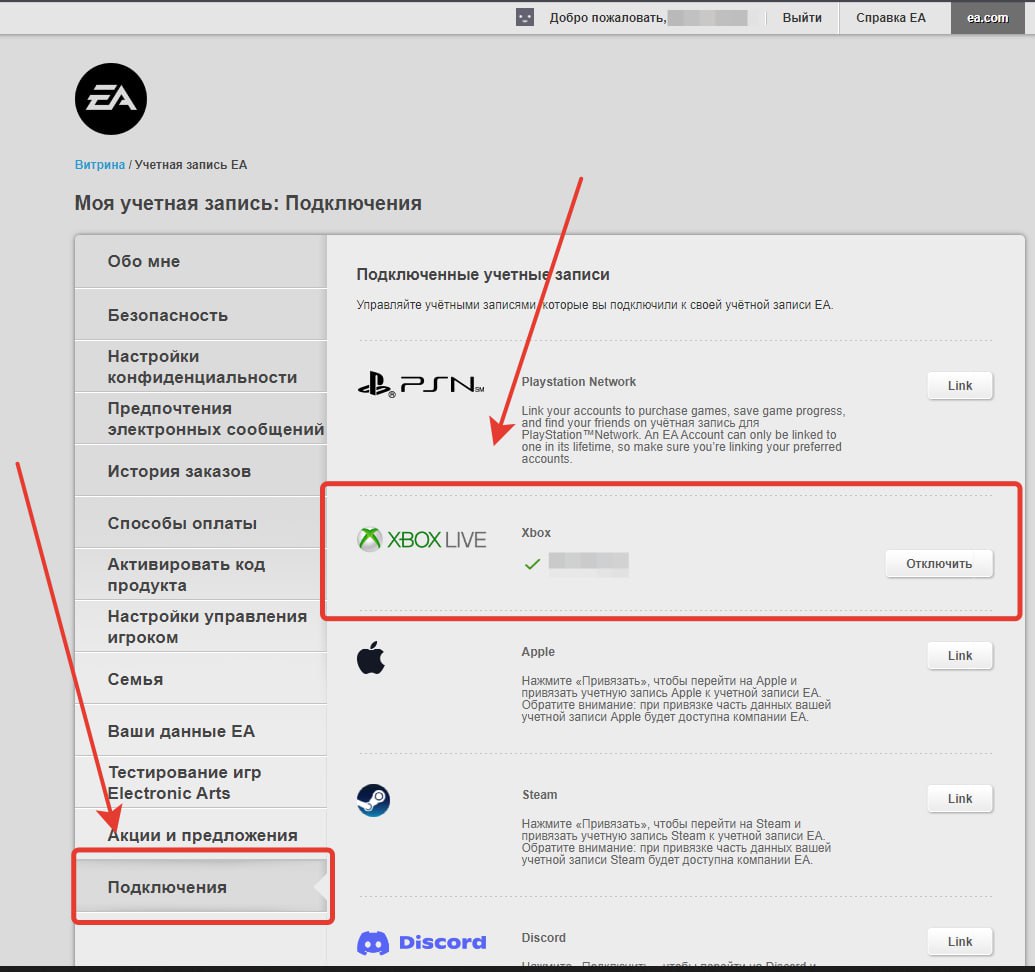Click the user avatar icon in top bar
The width and height of the screenshot is (1035, 972).
525,17
